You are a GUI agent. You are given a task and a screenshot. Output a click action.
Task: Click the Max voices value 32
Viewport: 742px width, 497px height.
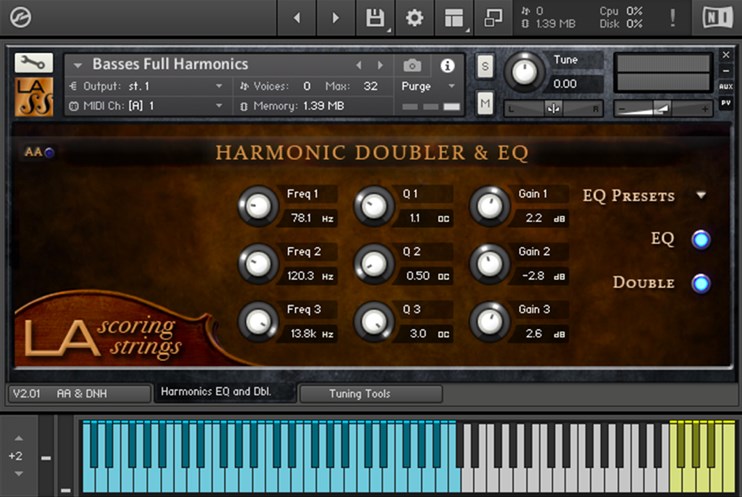pos(371,86)
